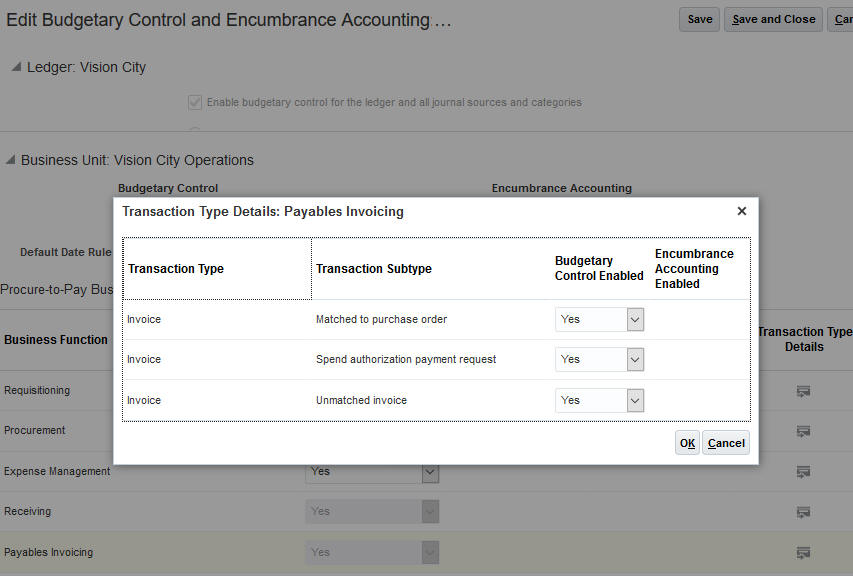Viewport: 853px width, 576px height.
Task: Click Save and Close button
Action: 773,19
